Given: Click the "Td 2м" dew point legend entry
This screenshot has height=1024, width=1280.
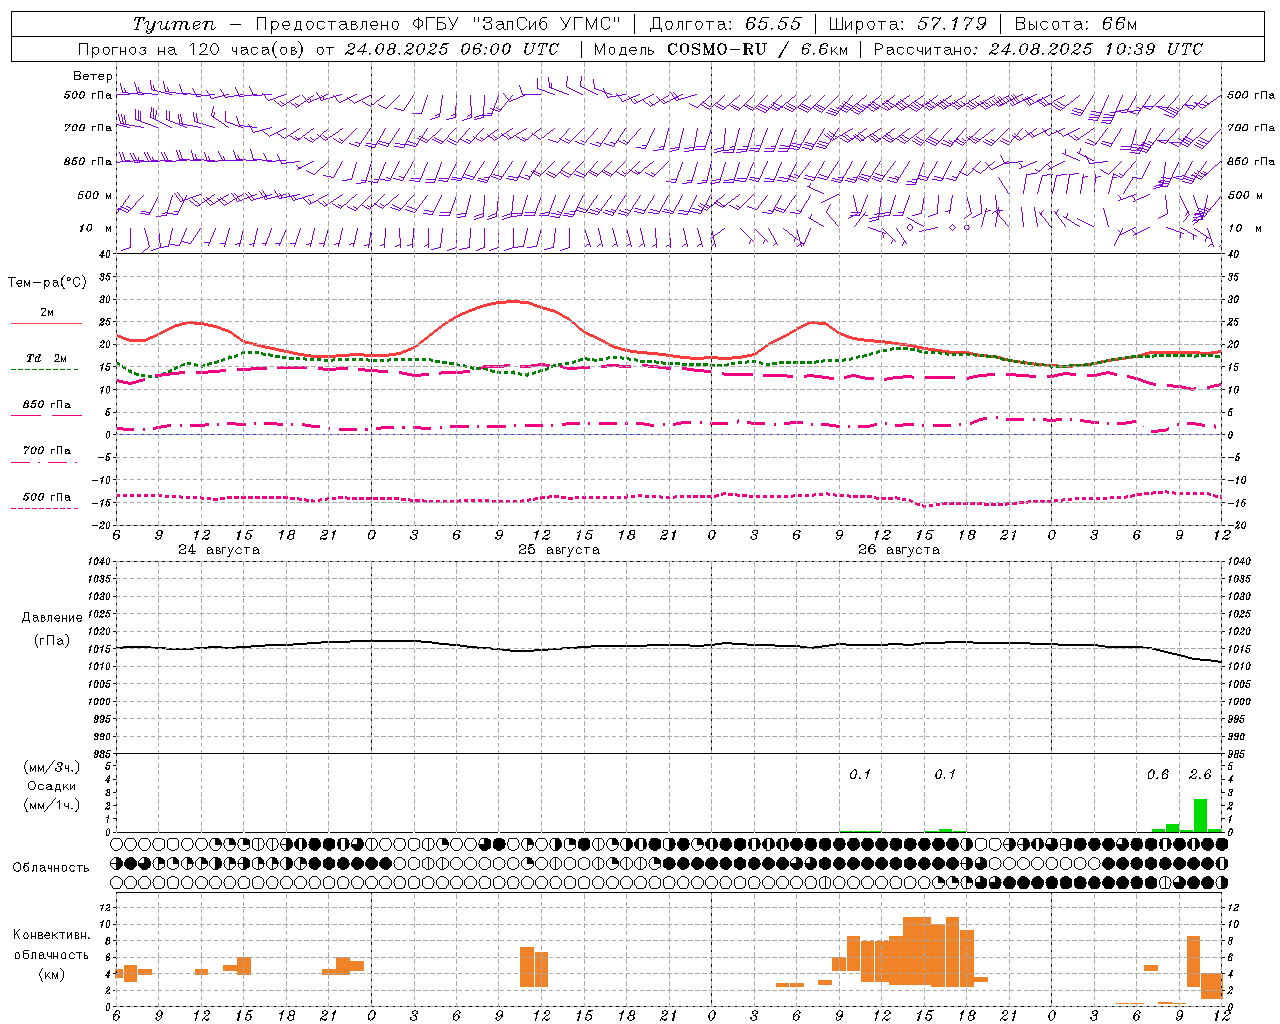Looking at the screenshot, I should [x=46, y=358].
